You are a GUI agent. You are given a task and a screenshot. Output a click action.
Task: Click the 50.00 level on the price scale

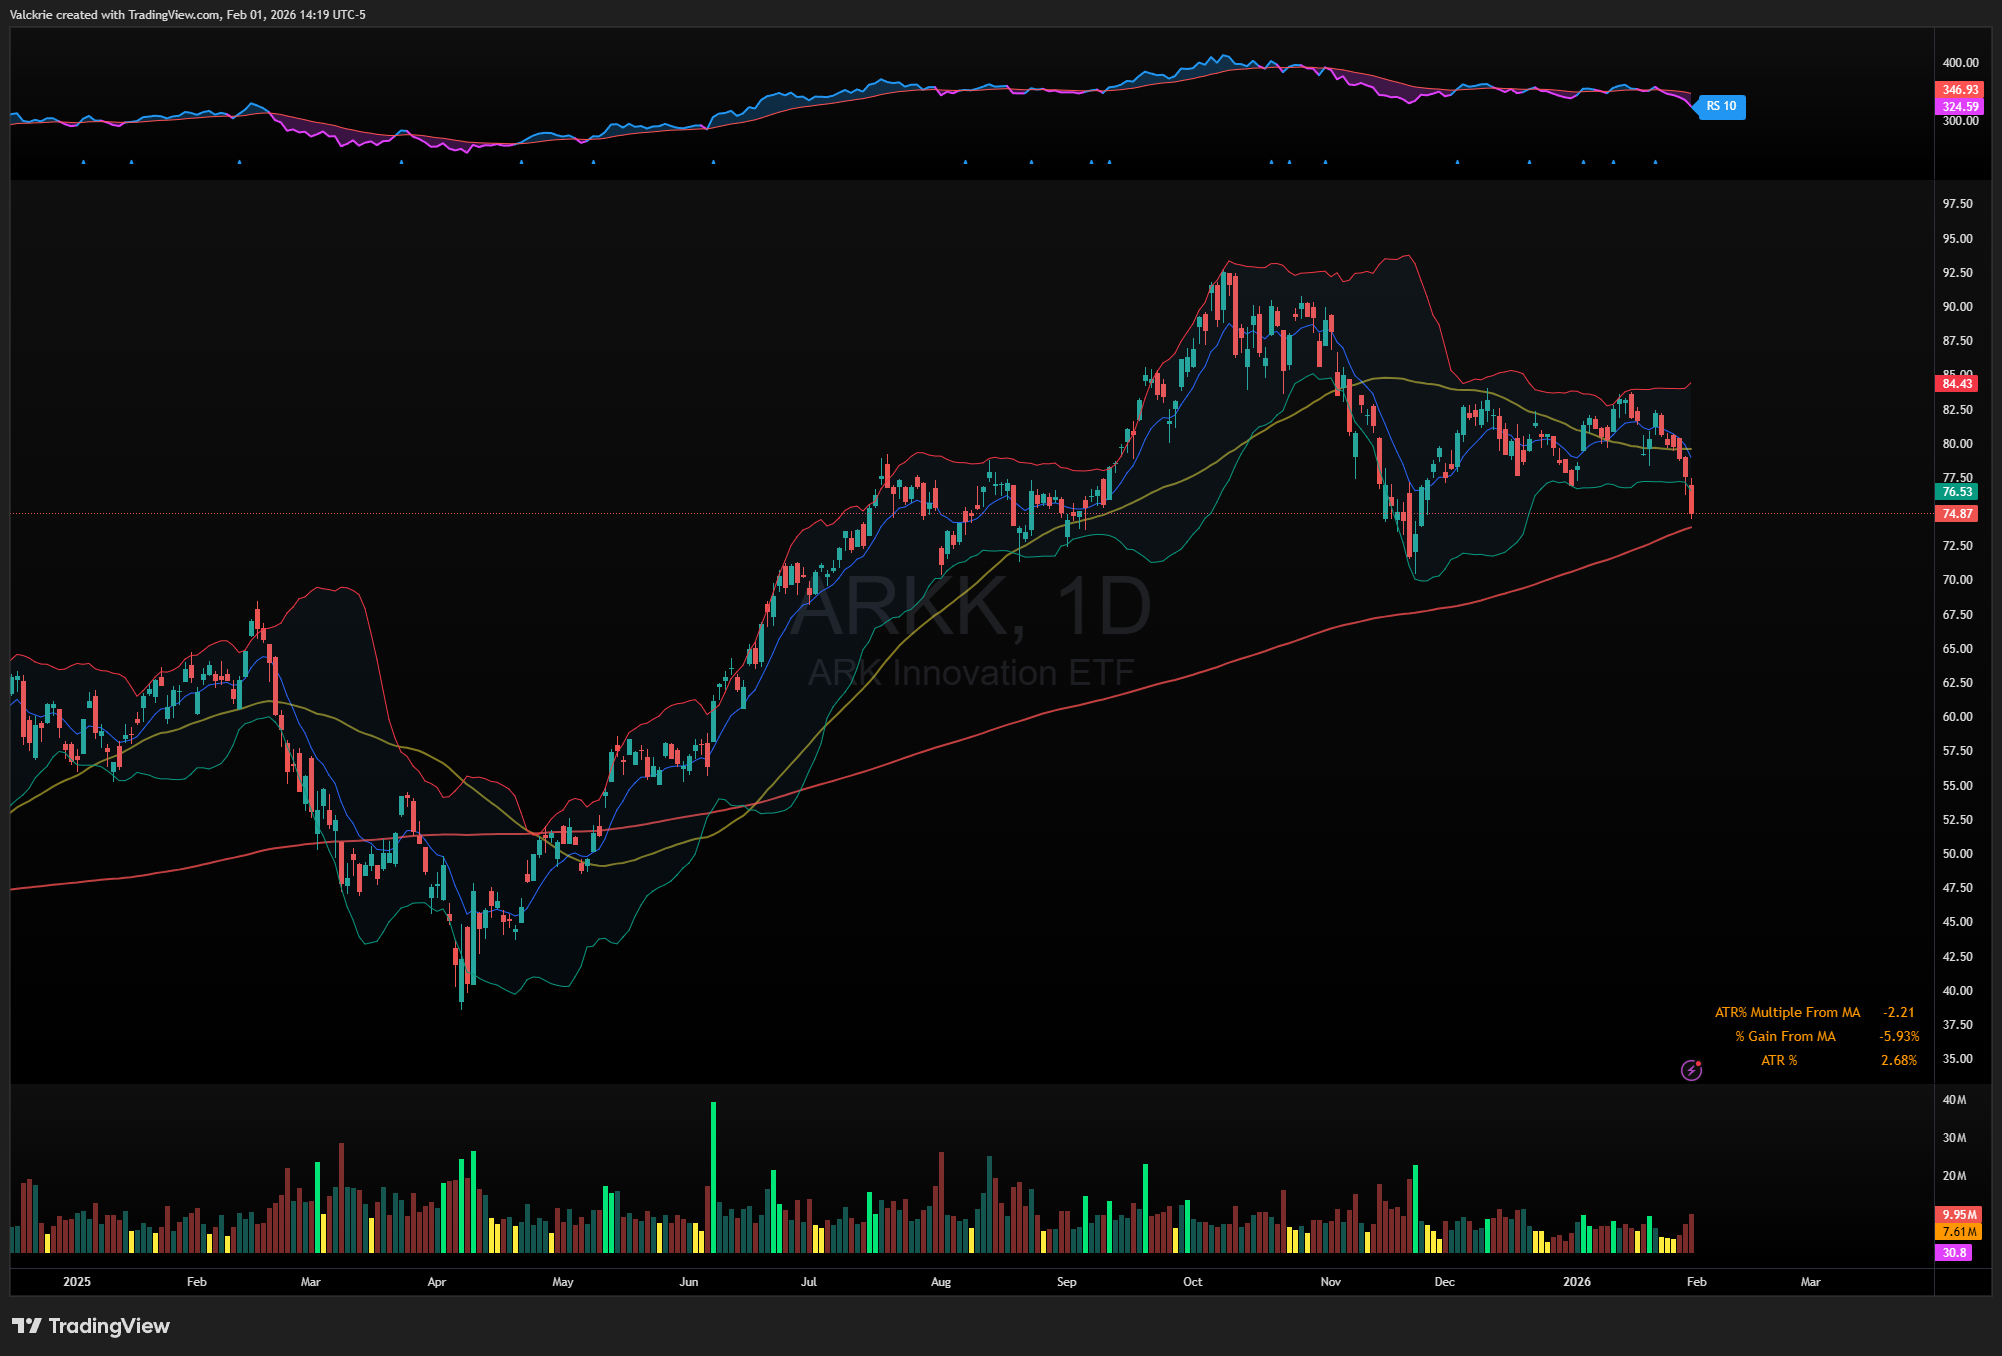1957,854
